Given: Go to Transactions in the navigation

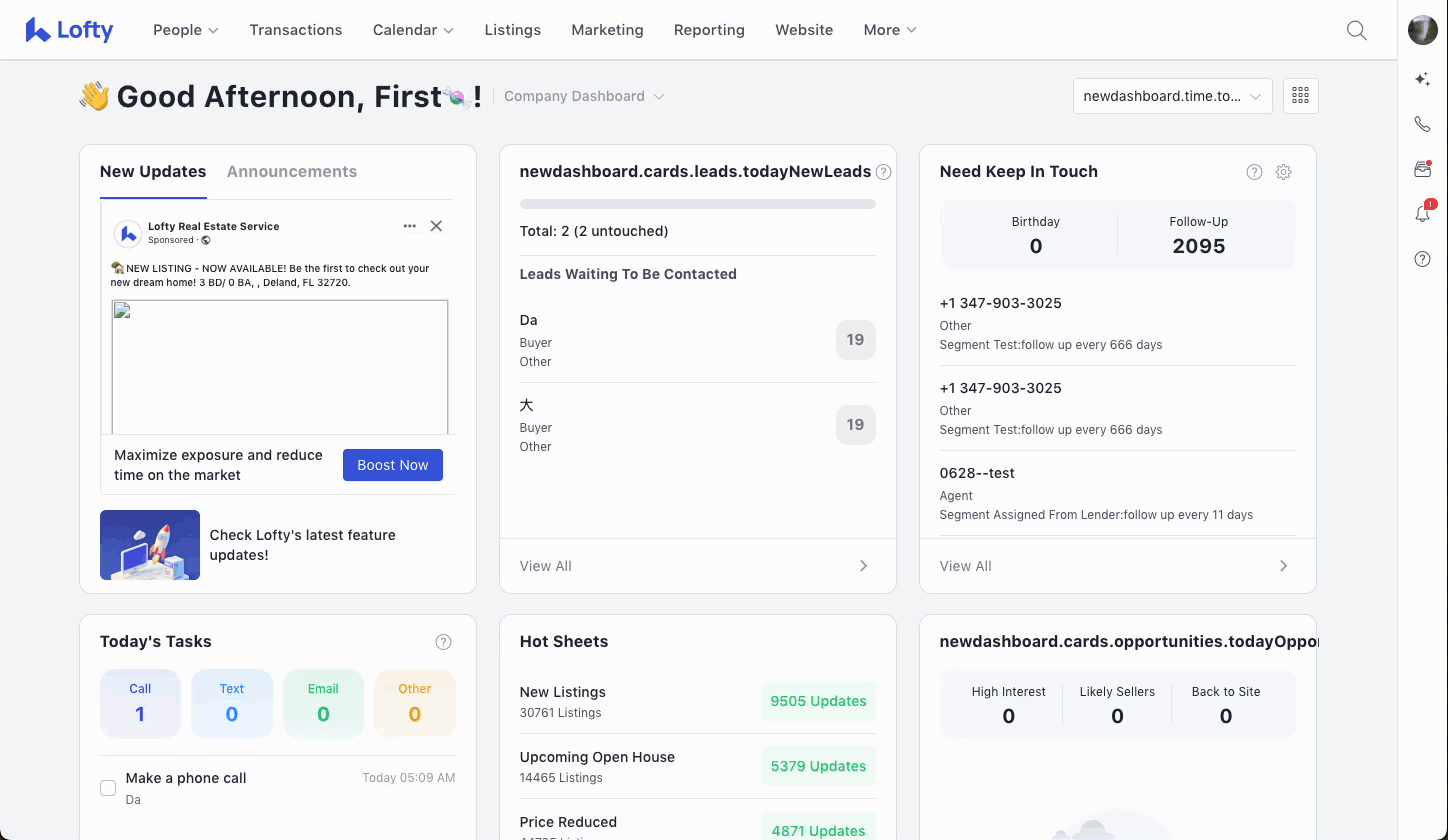Looking at the screenshot, I should [x=295, y=30].
